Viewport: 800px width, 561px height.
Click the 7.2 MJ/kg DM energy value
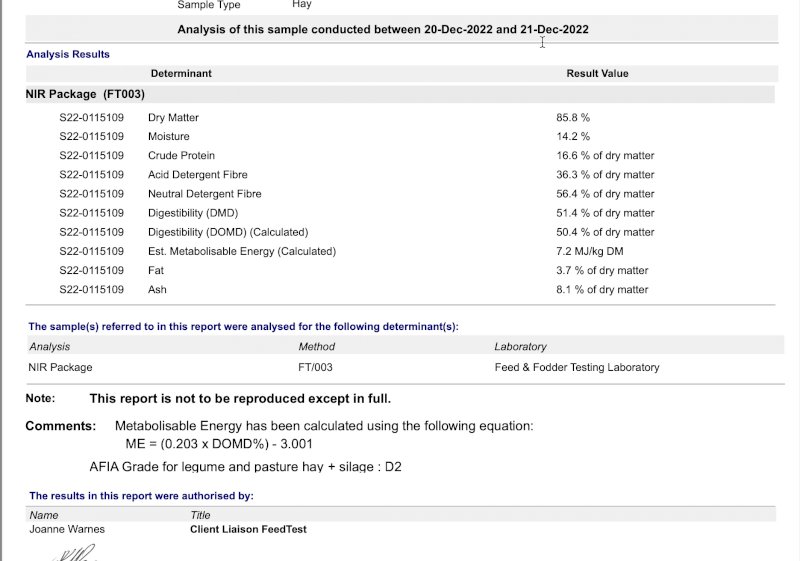[x=590, y=251]
